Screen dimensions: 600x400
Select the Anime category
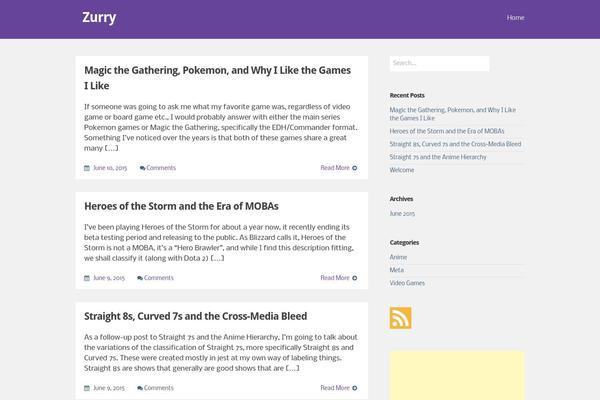(398, 257)
